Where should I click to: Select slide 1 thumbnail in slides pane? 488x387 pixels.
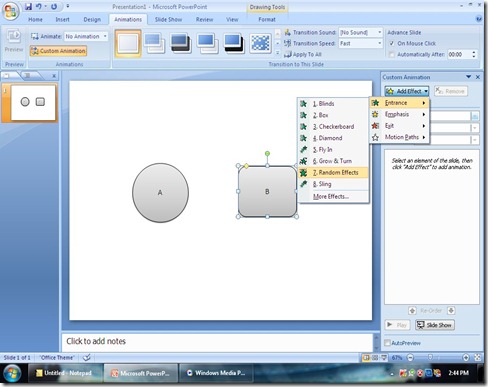(33, 102)
